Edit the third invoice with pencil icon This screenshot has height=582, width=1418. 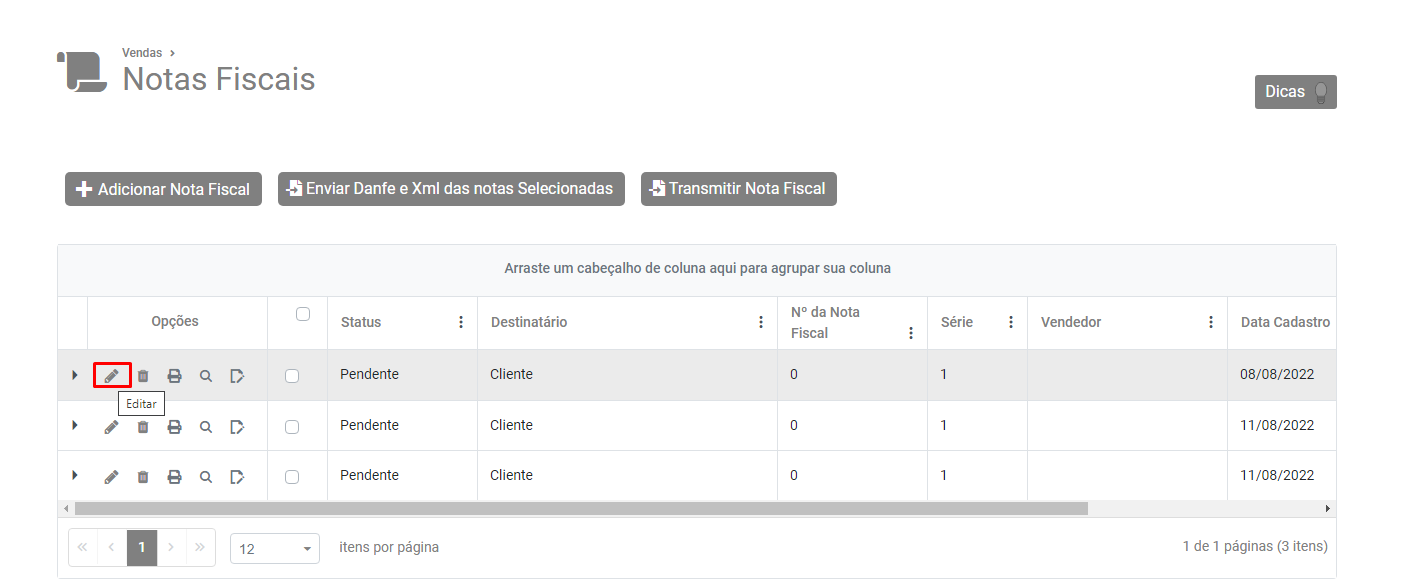[x=112, y=477]
